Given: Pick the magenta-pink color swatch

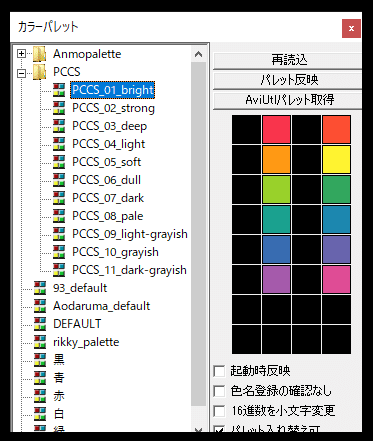Looking at the screenshot, I should [x=336, y=279].
